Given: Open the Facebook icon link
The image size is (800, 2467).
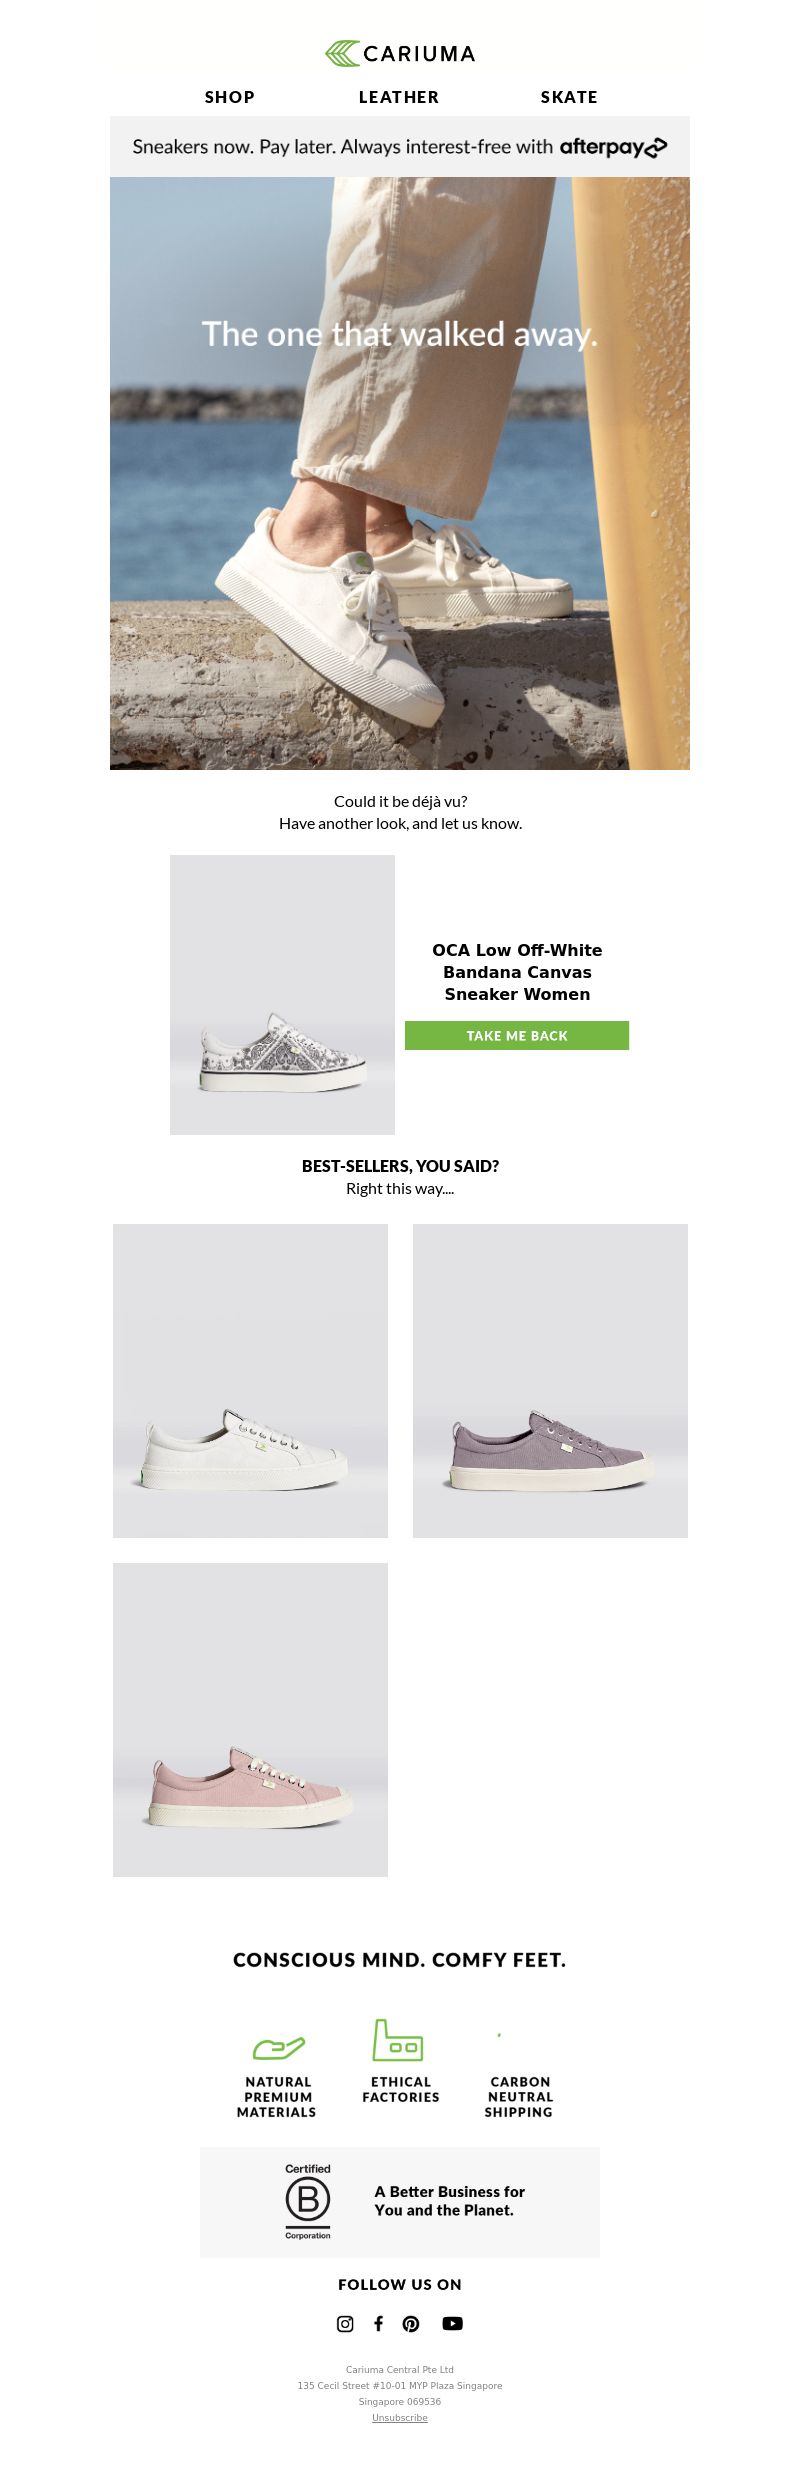Looking at the screenshot, I should pos(378,2323).
